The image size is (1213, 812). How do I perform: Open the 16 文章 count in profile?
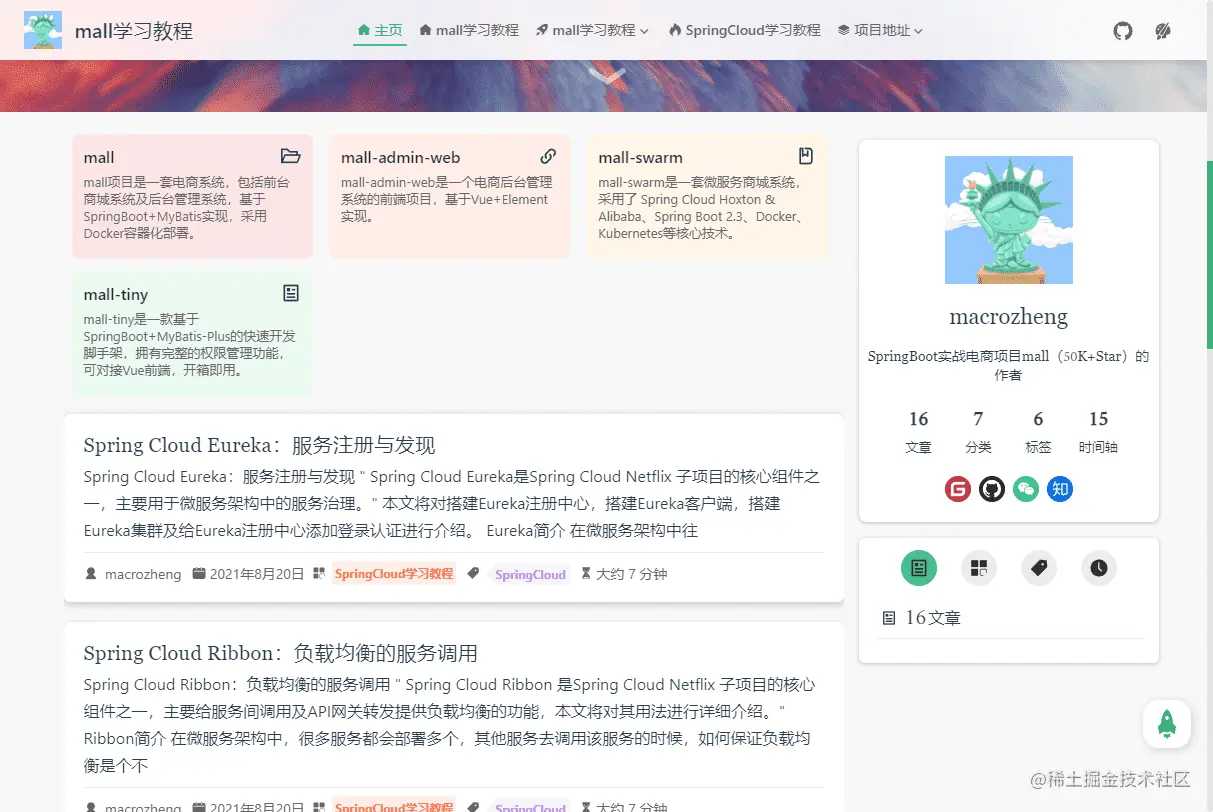click(x=918, y=431)
